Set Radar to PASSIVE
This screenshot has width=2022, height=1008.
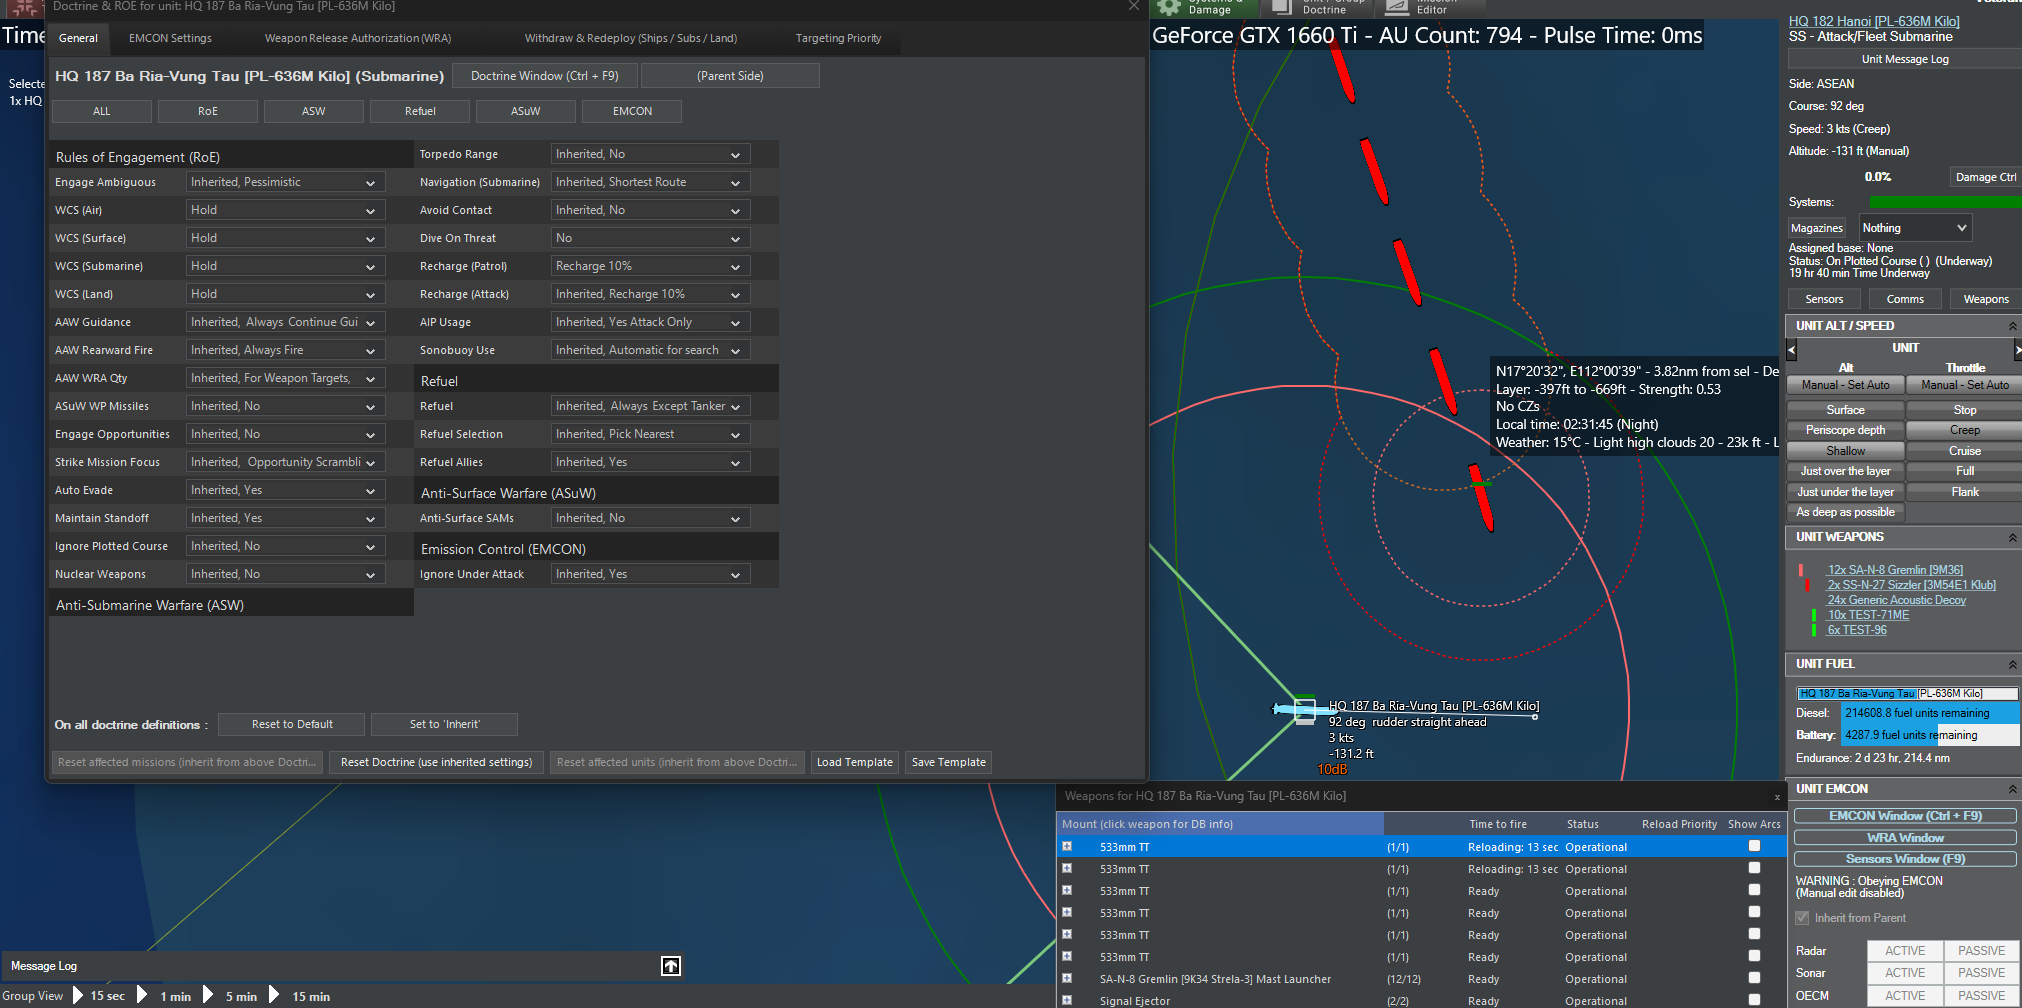[1981, 951]
